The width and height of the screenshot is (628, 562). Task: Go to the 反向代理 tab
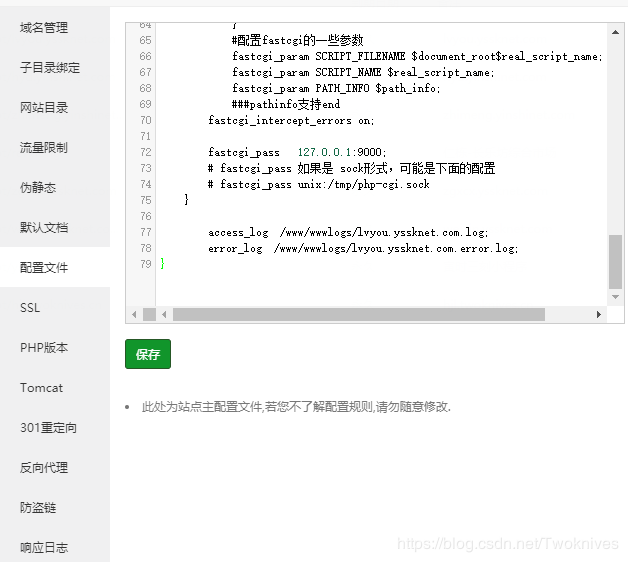(x=44, y=467)
